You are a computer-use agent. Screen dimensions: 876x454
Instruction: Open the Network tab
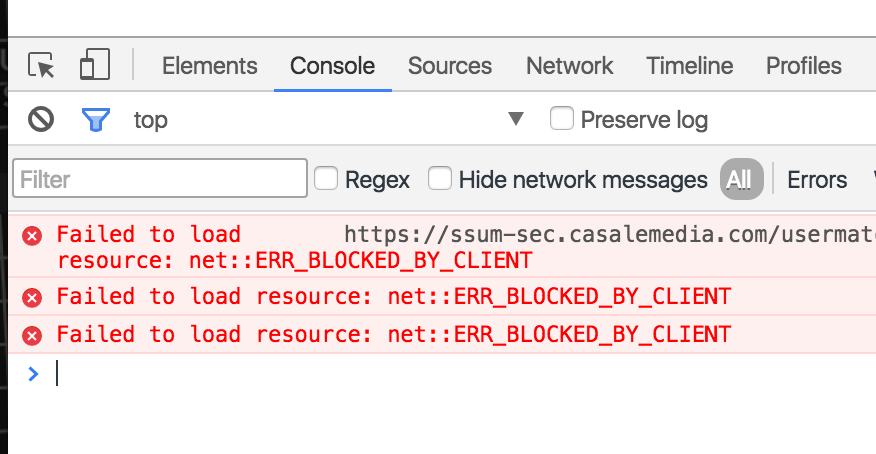(x=569, y=66)
